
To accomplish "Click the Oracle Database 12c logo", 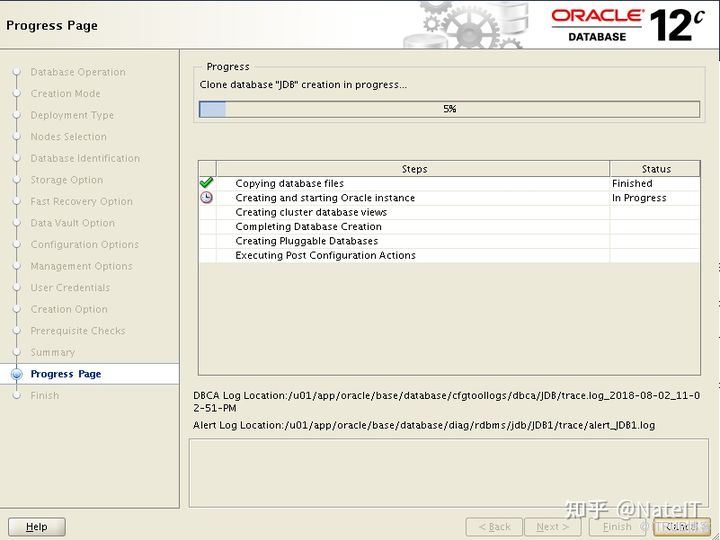I will (x=628, y=25).
